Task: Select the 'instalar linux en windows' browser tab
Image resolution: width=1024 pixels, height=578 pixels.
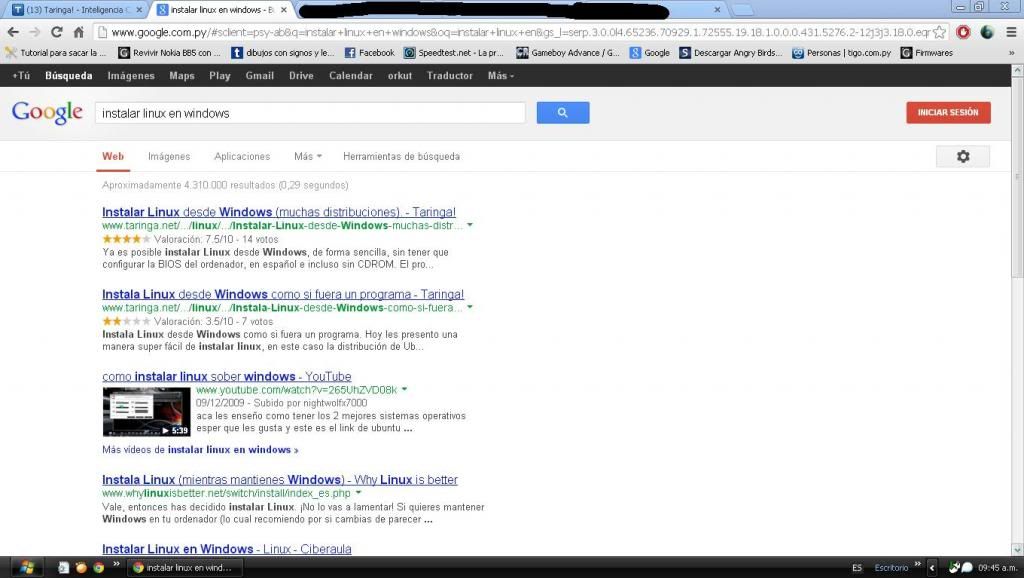Action: 221,10
